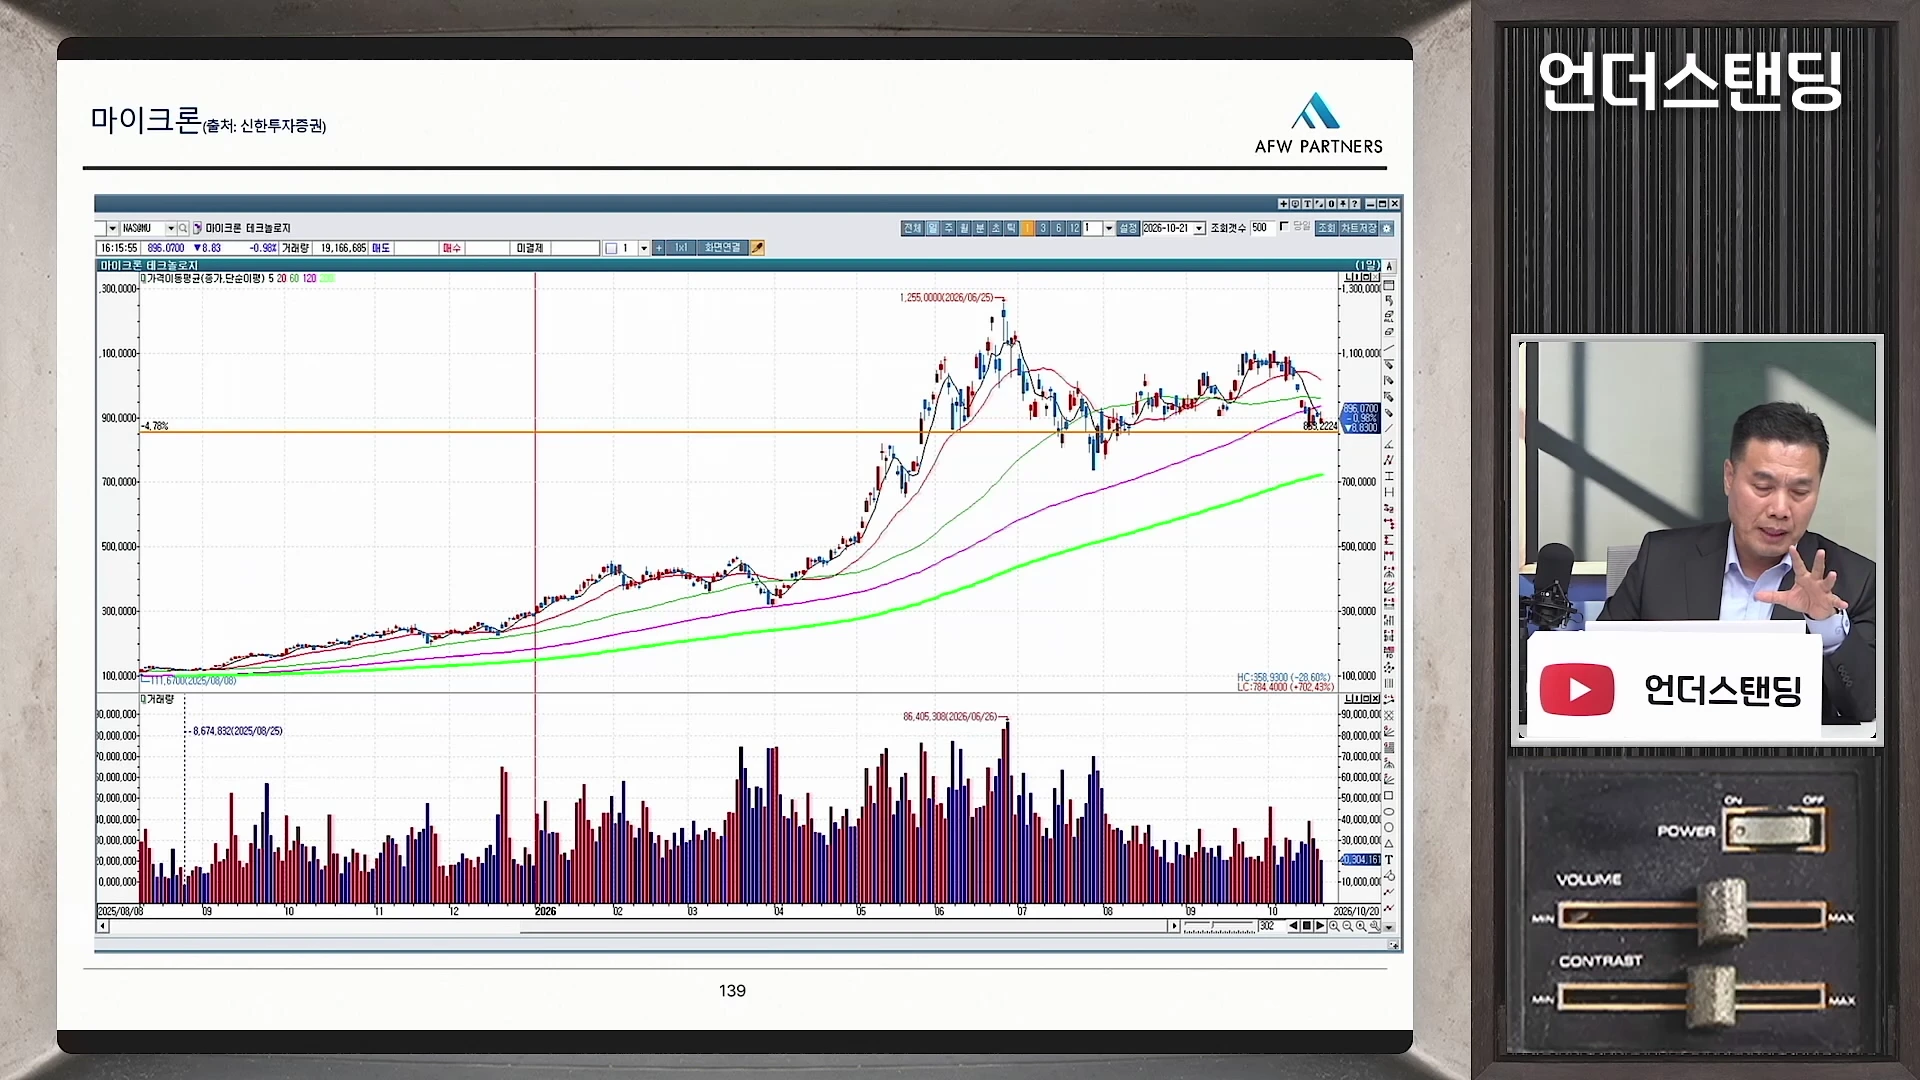Click the 조회갯수 field showing 500
Viewport: 1920px width, 1080px height.
1262,228
